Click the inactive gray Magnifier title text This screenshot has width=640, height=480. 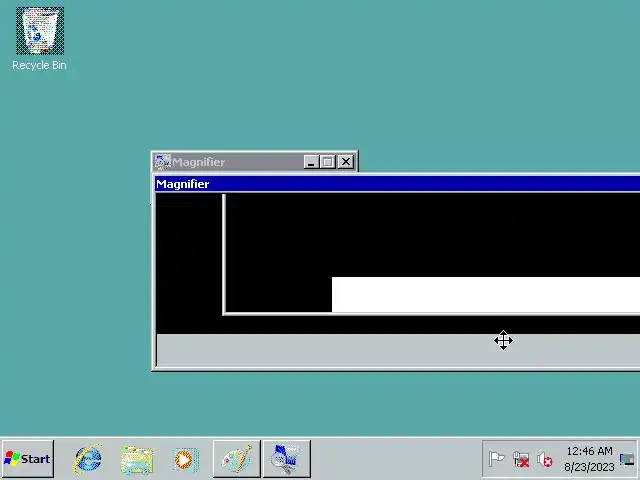198,162
